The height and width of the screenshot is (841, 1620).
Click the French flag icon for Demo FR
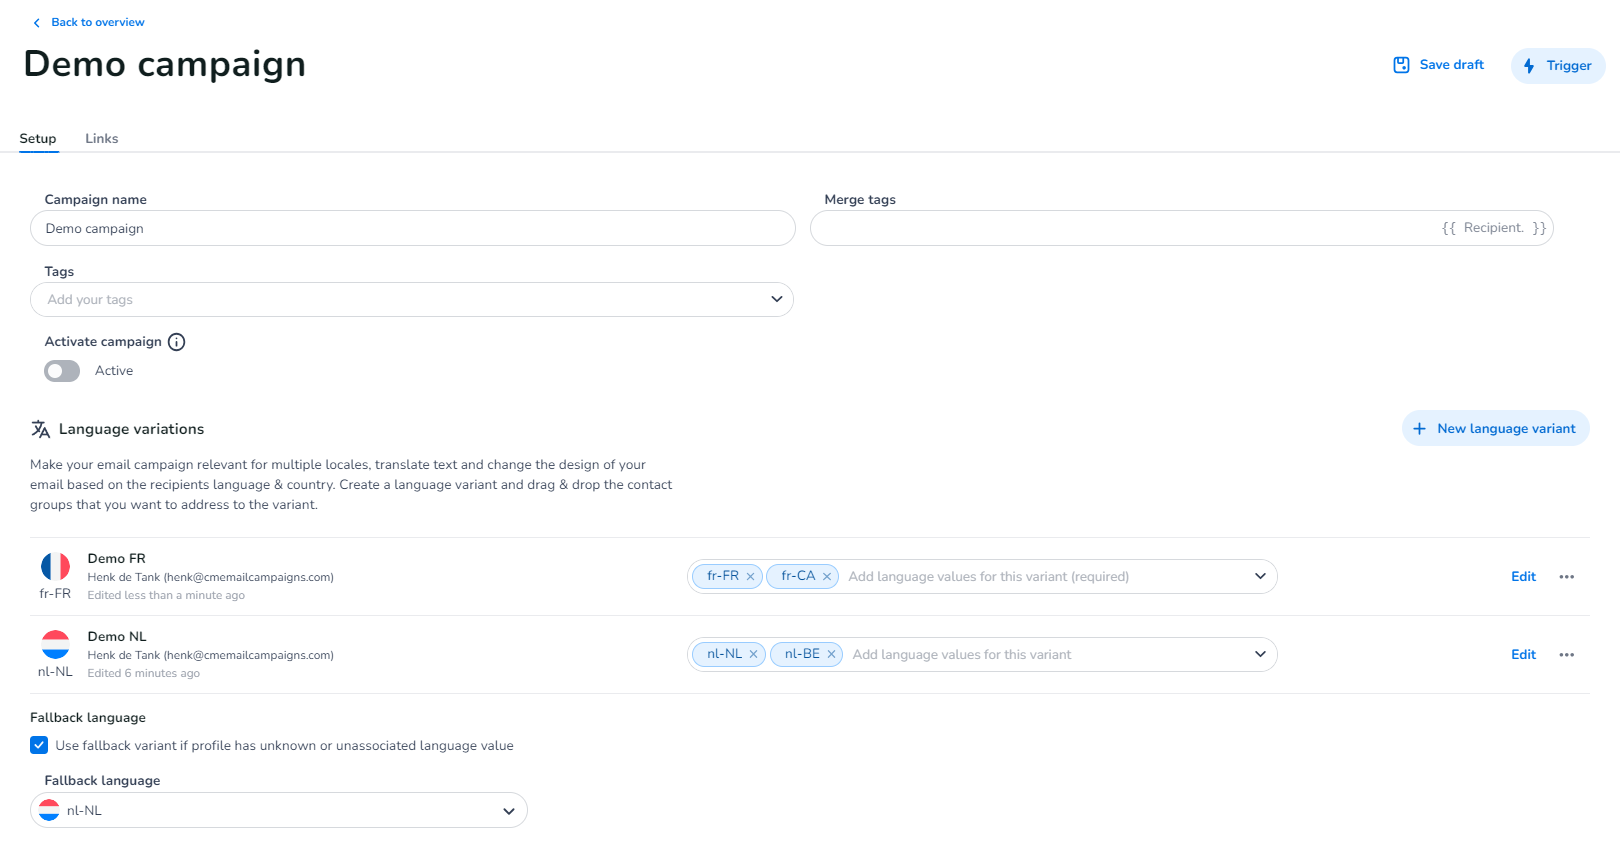pos(55,567)
